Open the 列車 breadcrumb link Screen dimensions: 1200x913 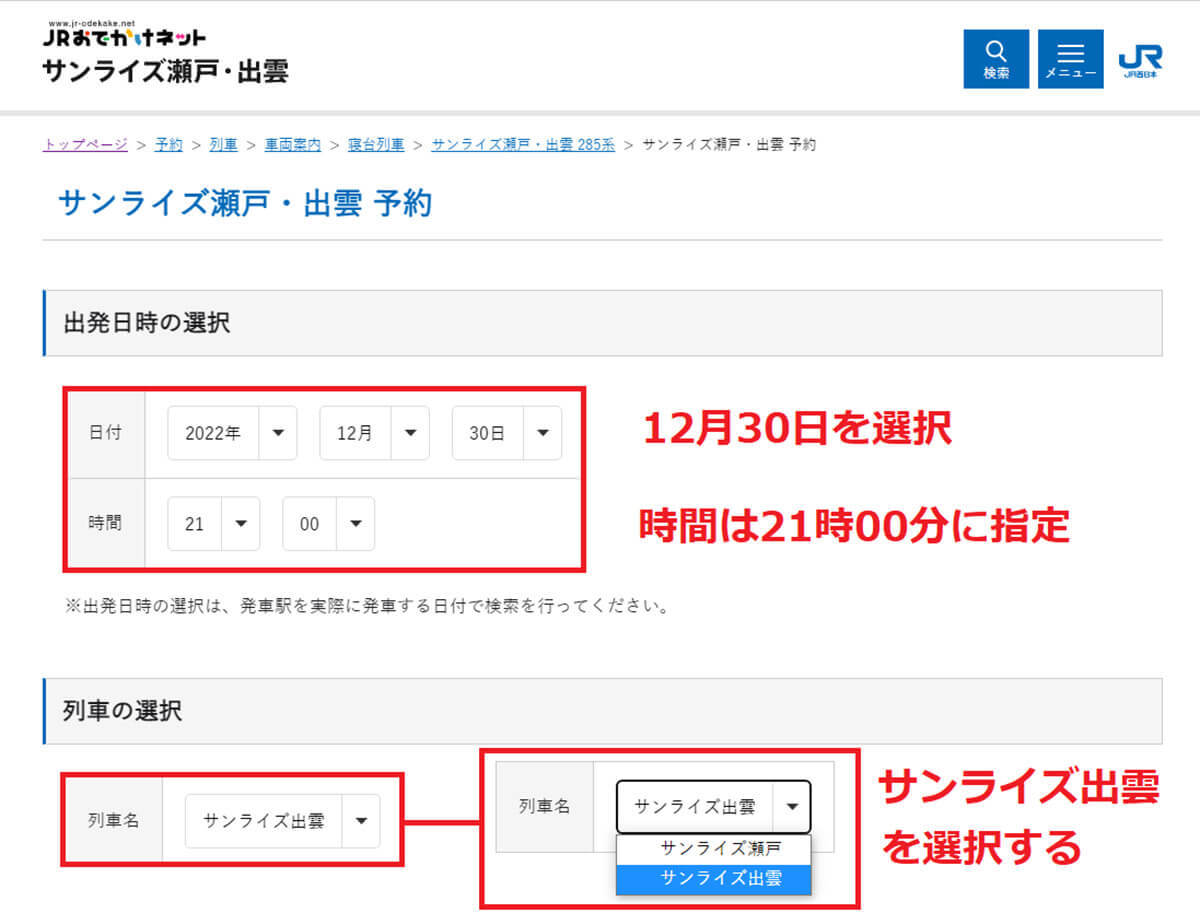pos(224,145)
